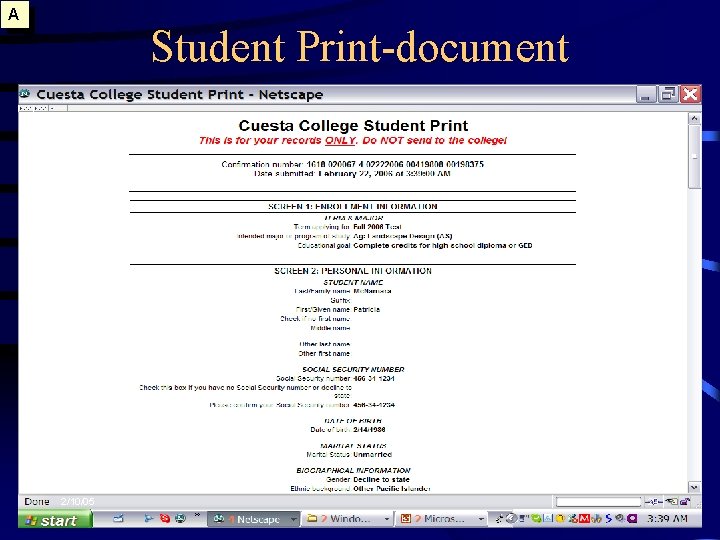Viewport: 720px width, 540px height.
Task: Click the online/offline connection icon in Netscape status bar
Action: tap(653, 502)
